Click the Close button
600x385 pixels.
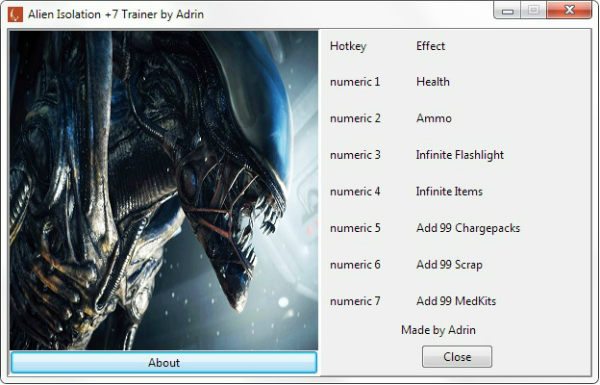457,357
